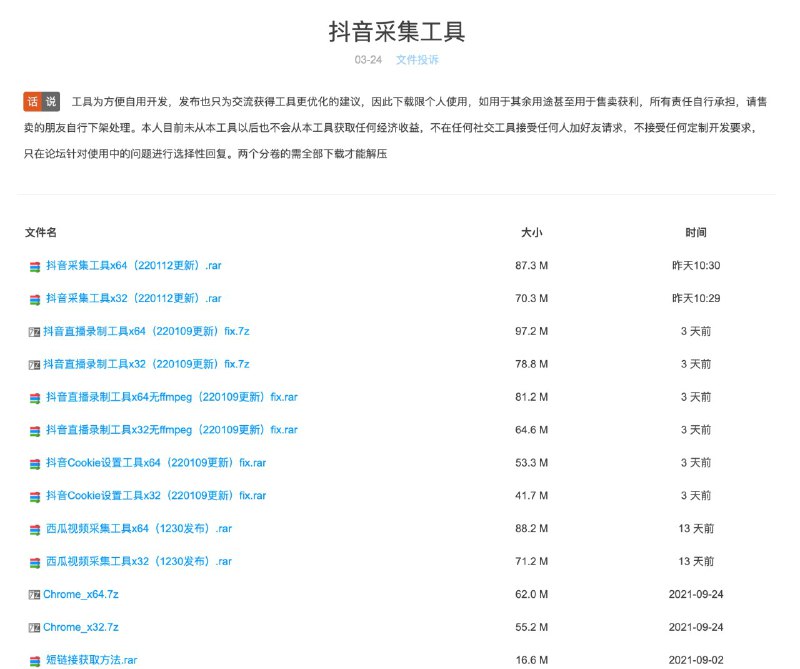Download 抖音采集工具x32（220112更新）.rar
The width and height of the screenshot is (800, 669).
click(x=134, y=298)
